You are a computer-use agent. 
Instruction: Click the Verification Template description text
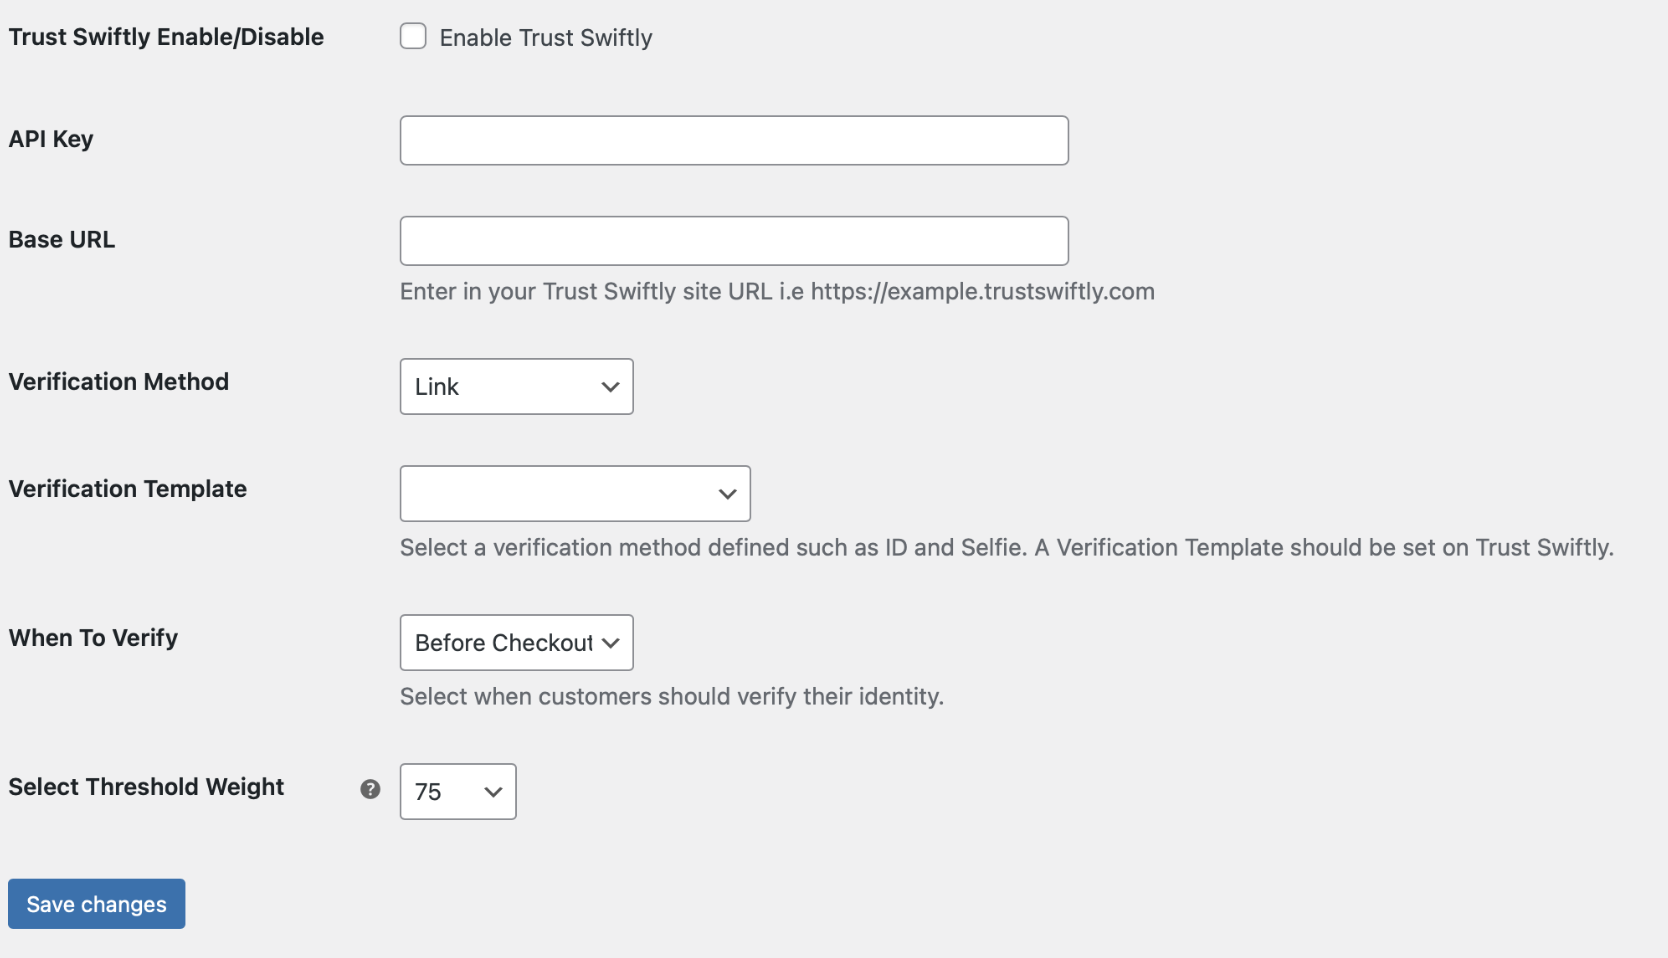(1006, 548)
